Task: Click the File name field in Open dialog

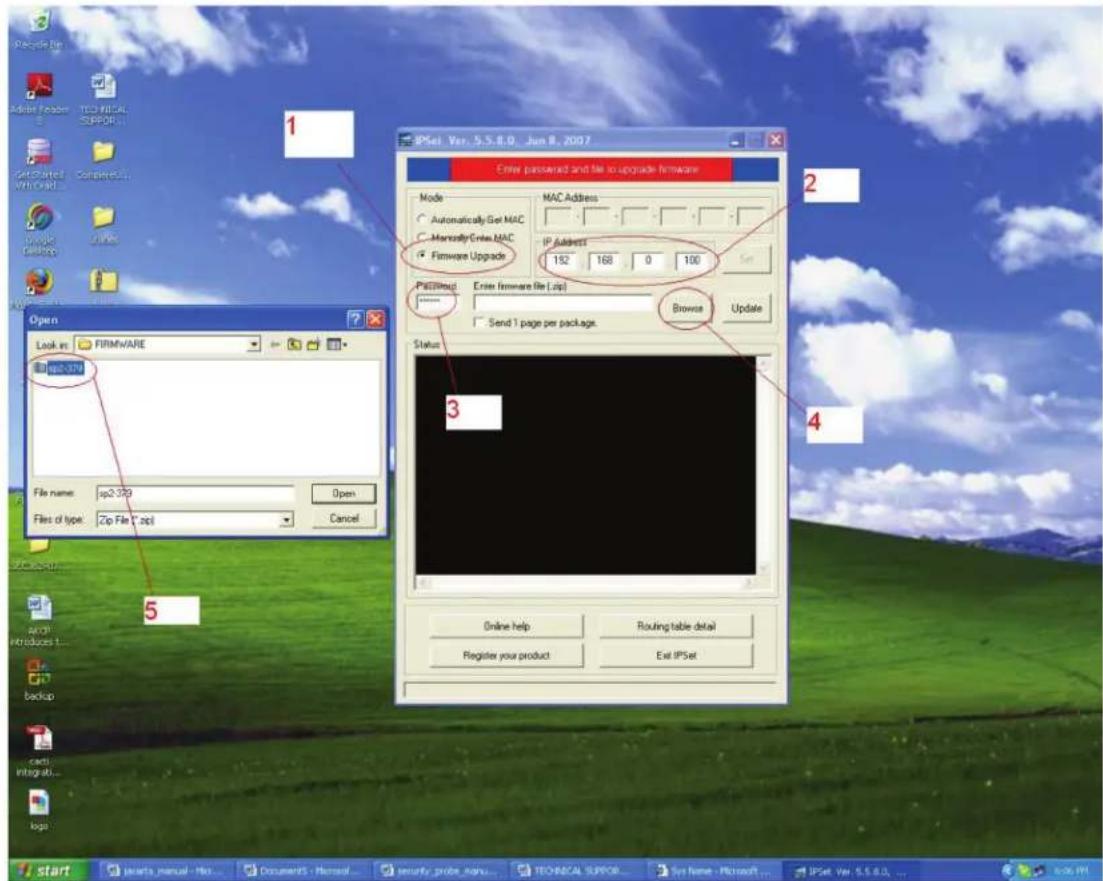Action: [195, 493]
